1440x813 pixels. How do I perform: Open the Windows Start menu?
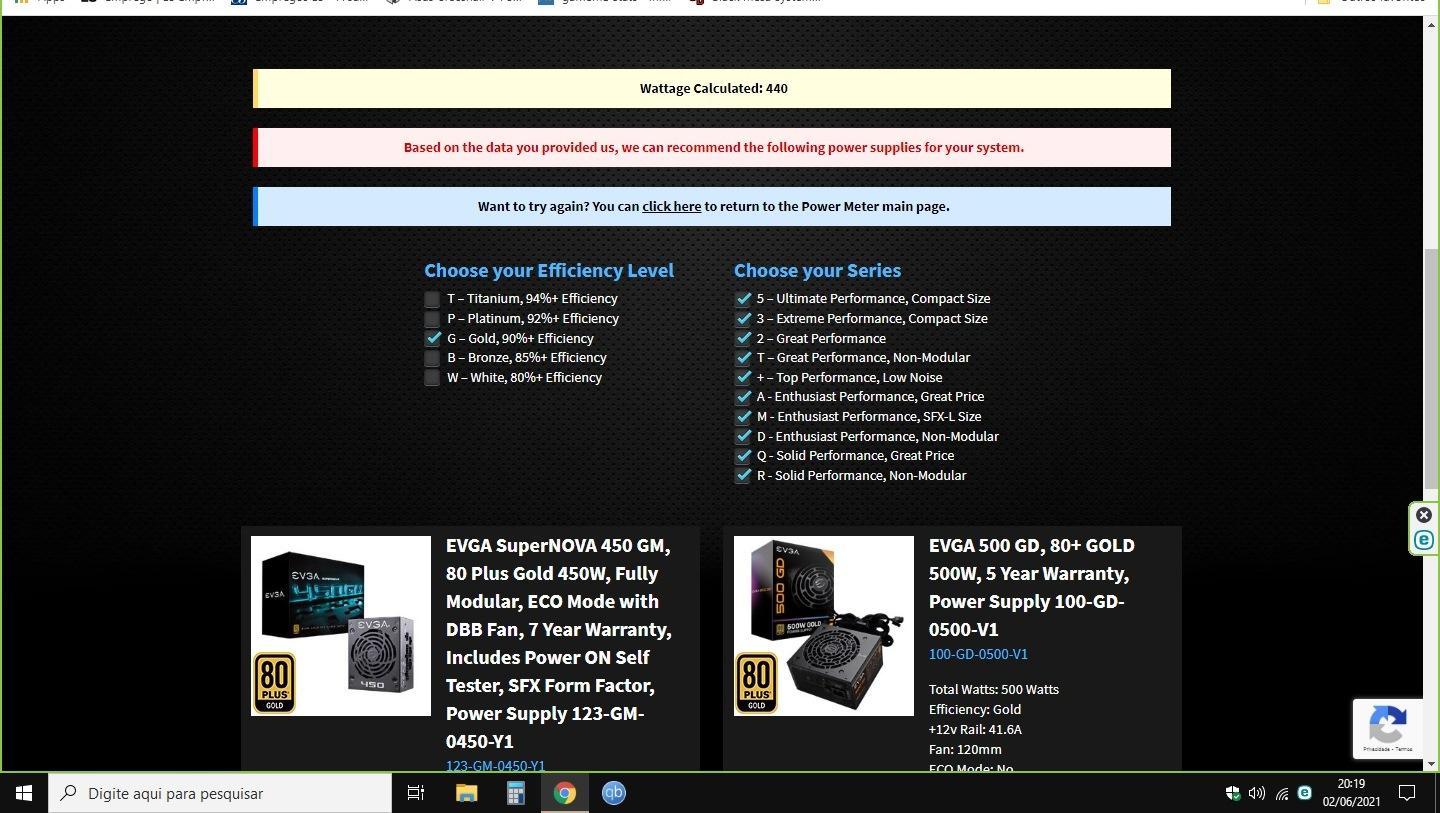point(24,793)
